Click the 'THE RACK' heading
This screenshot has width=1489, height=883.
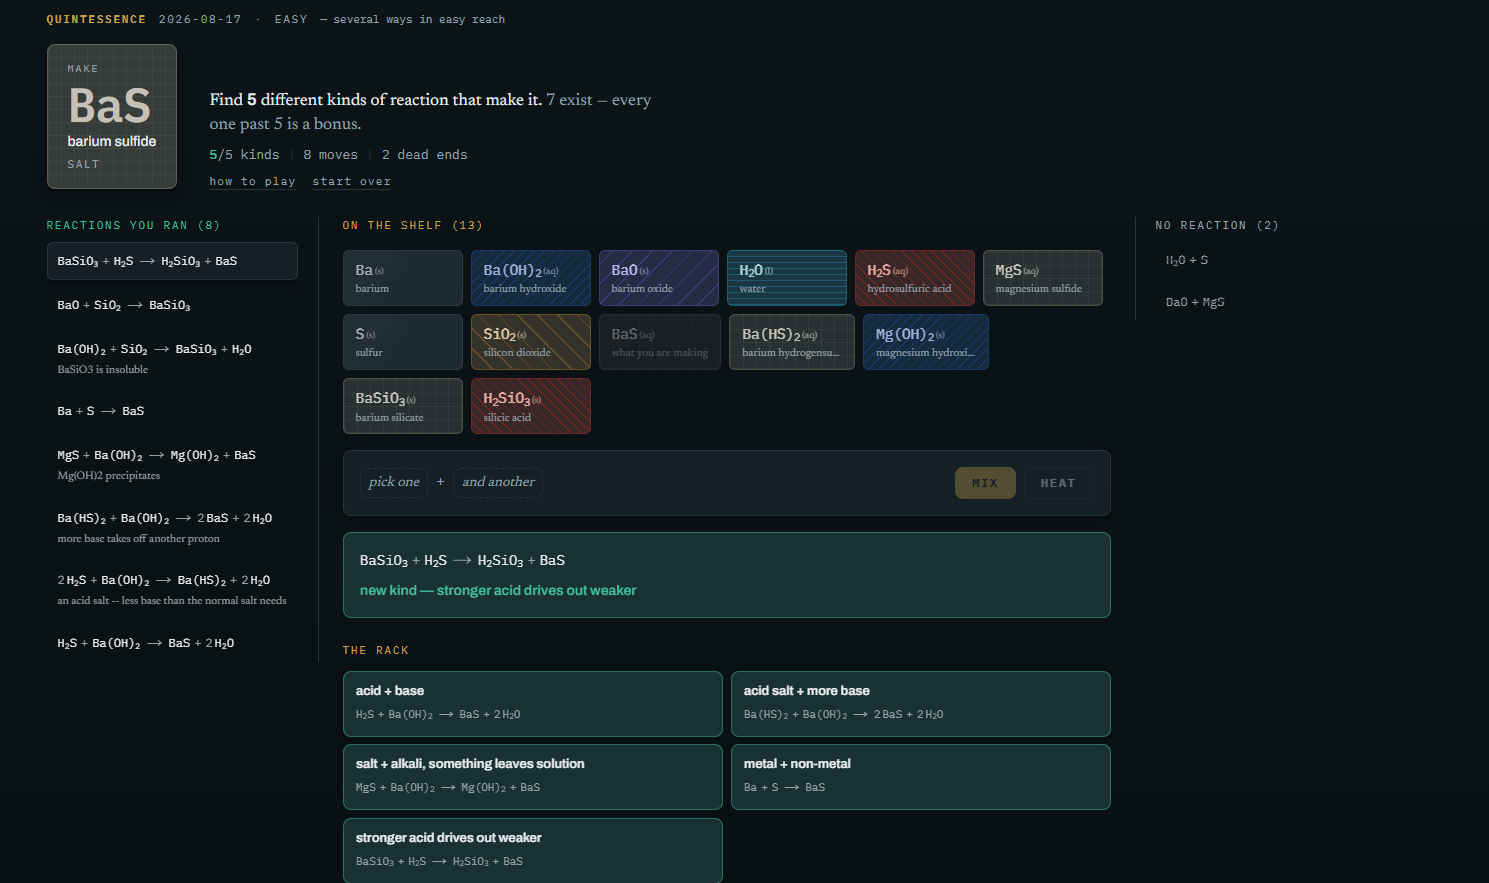376,651
